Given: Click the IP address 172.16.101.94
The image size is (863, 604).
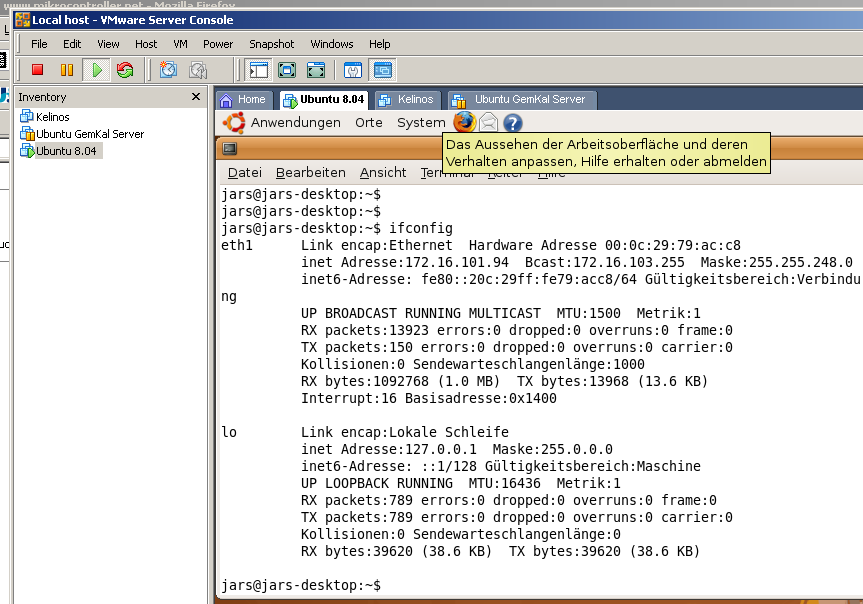Looking at the screenshot, I should tap(457, 262).
